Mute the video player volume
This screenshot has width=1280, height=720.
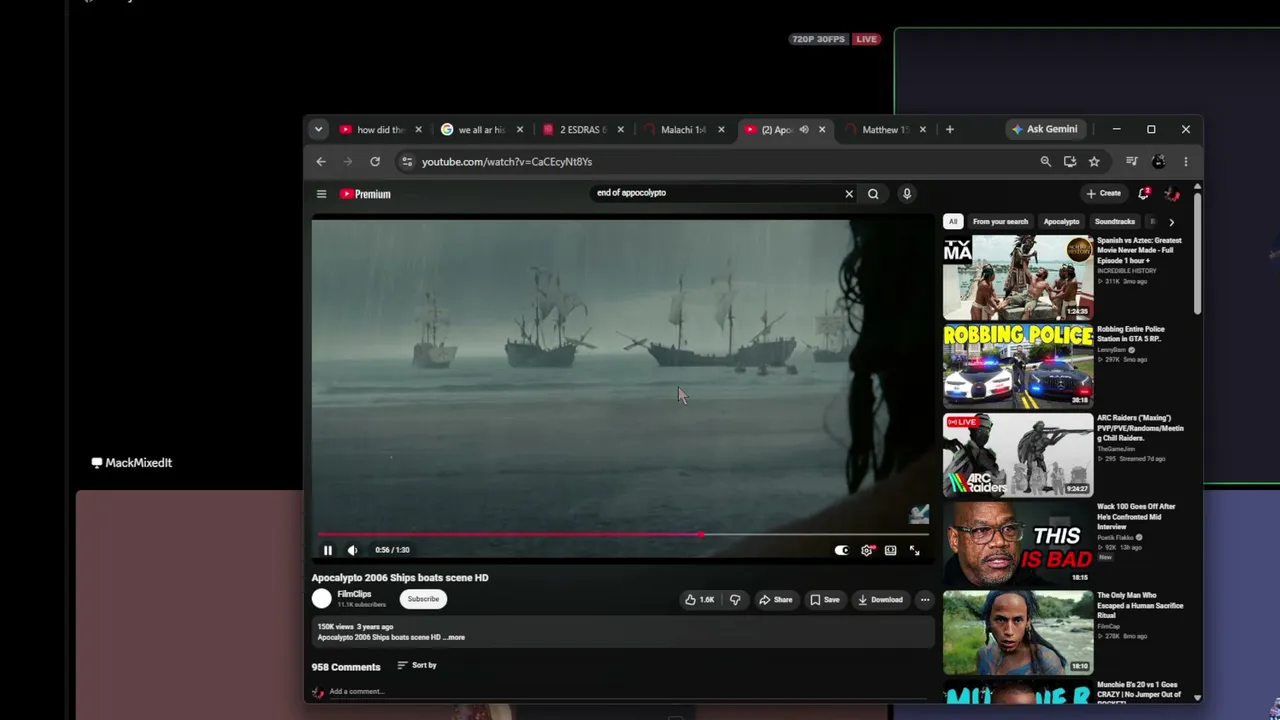coord(352,550)
